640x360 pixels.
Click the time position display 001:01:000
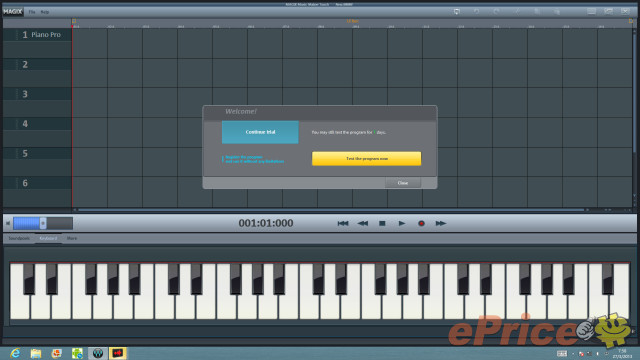(x=266, y=223)
